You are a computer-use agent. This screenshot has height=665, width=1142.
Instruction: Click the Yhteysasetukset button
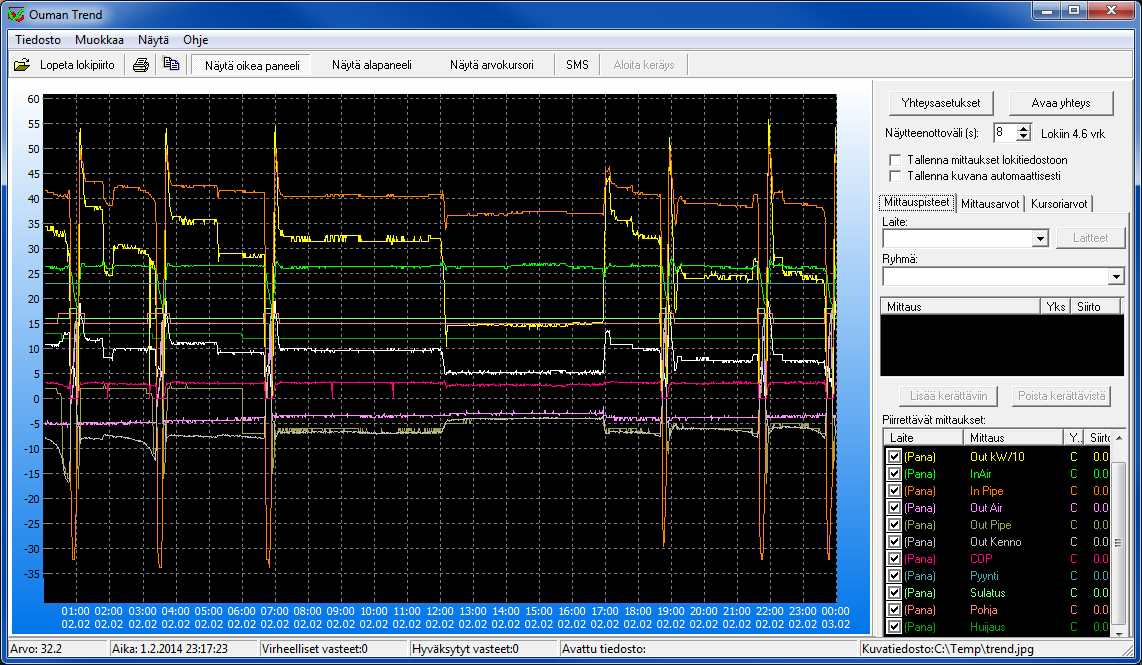[x=939, y=103]
